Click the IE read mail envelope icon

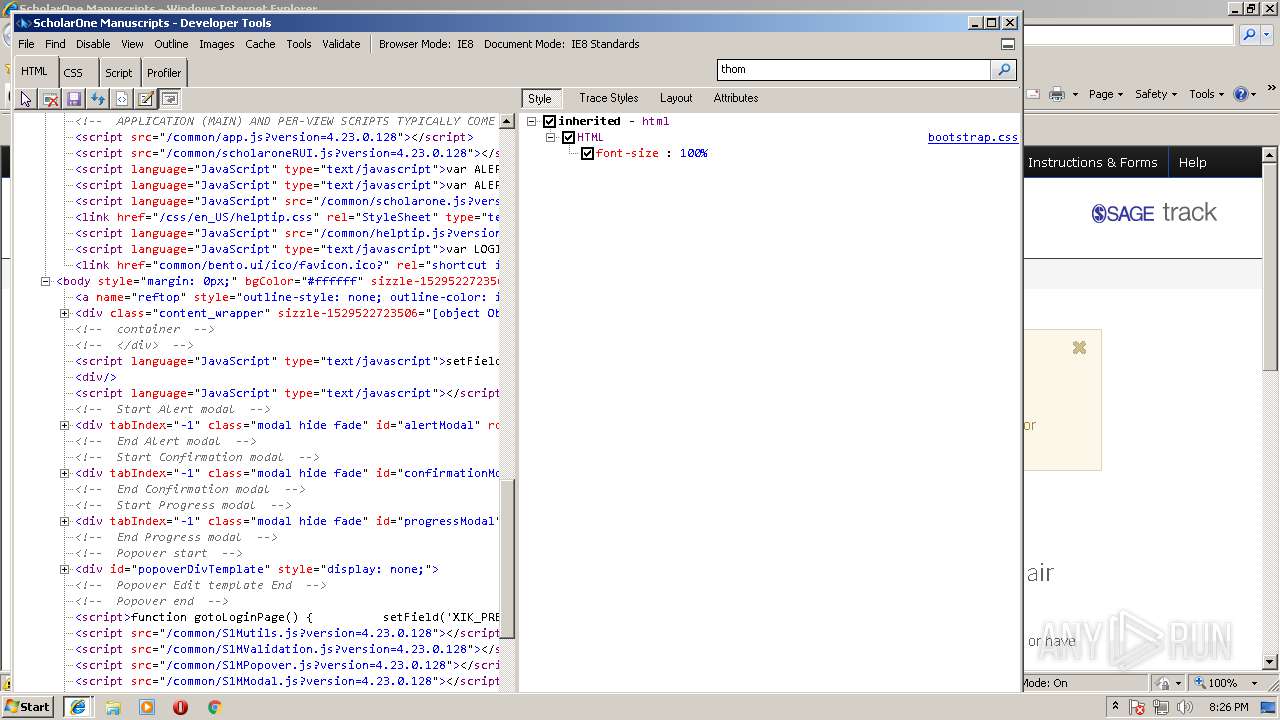pos(1033,94)
